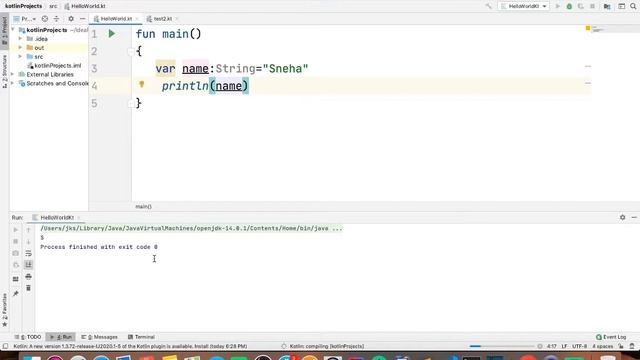This screenshot has width=640, height=360.
Task: Open Project Structure icon in toolbar
Action: coord(607,6)
